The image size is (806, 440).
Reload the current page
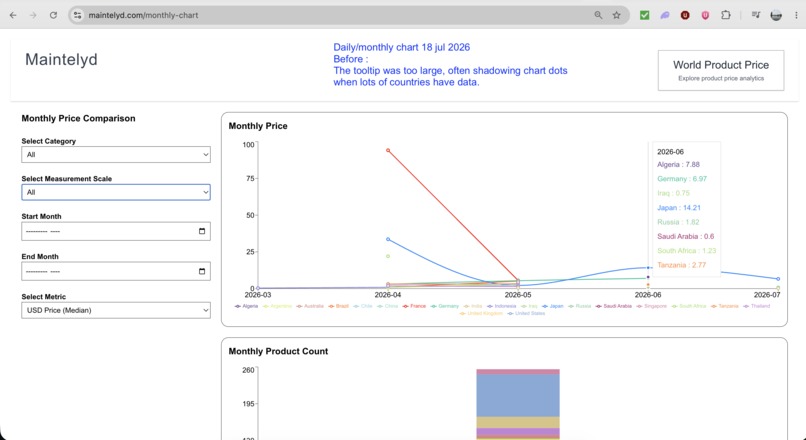coord(53,15)
